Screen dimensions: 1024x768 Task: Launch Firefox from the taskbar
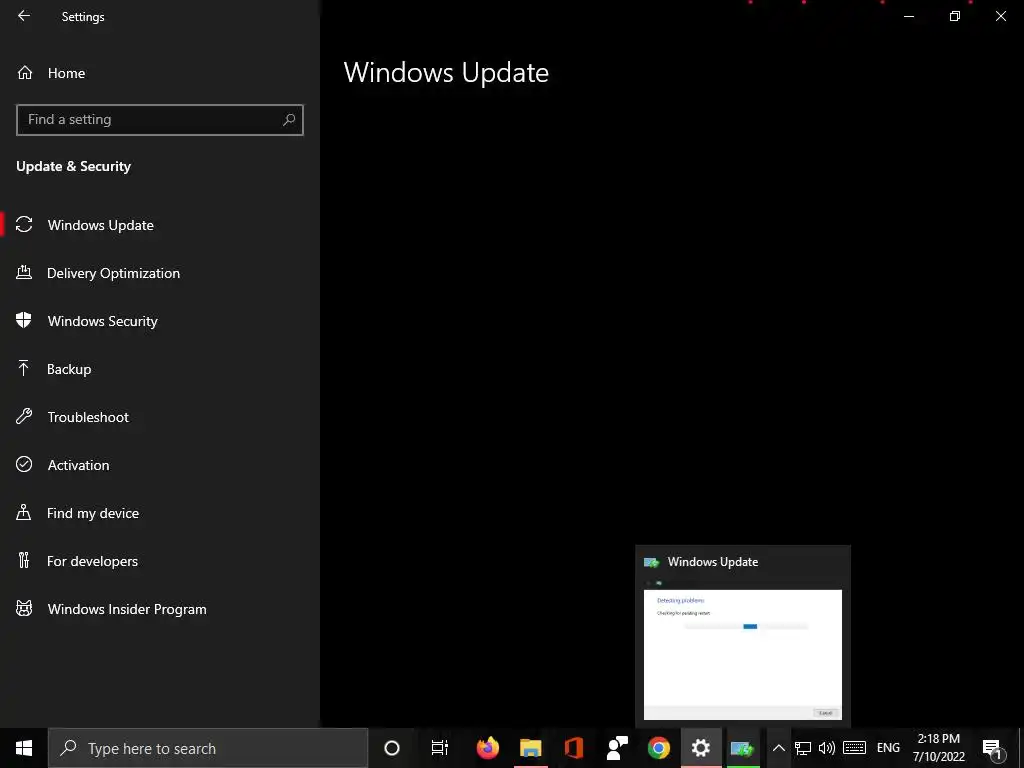coord(487,748)
